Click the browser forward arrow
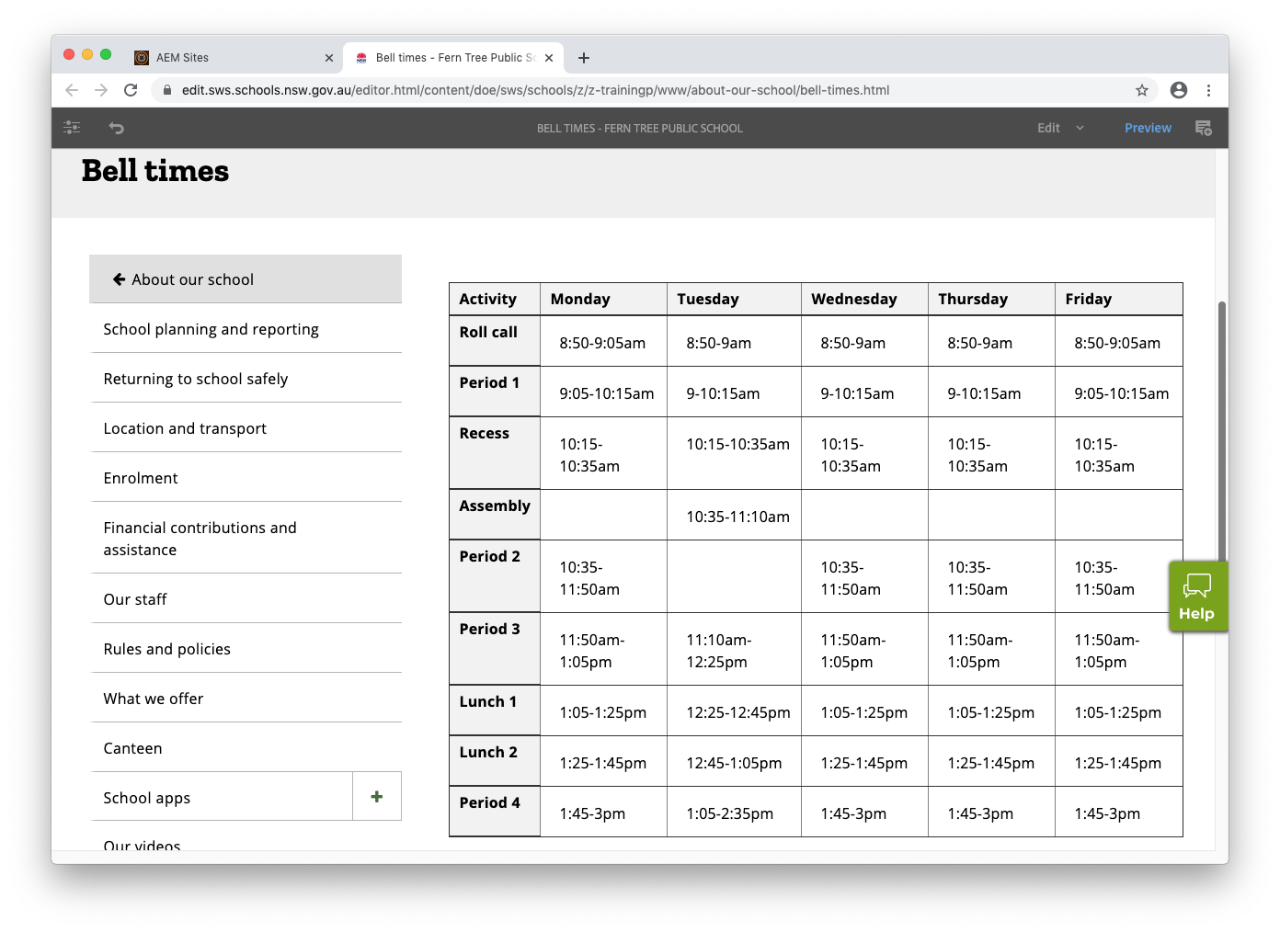The image size is (1280, 932). (101, 90)
